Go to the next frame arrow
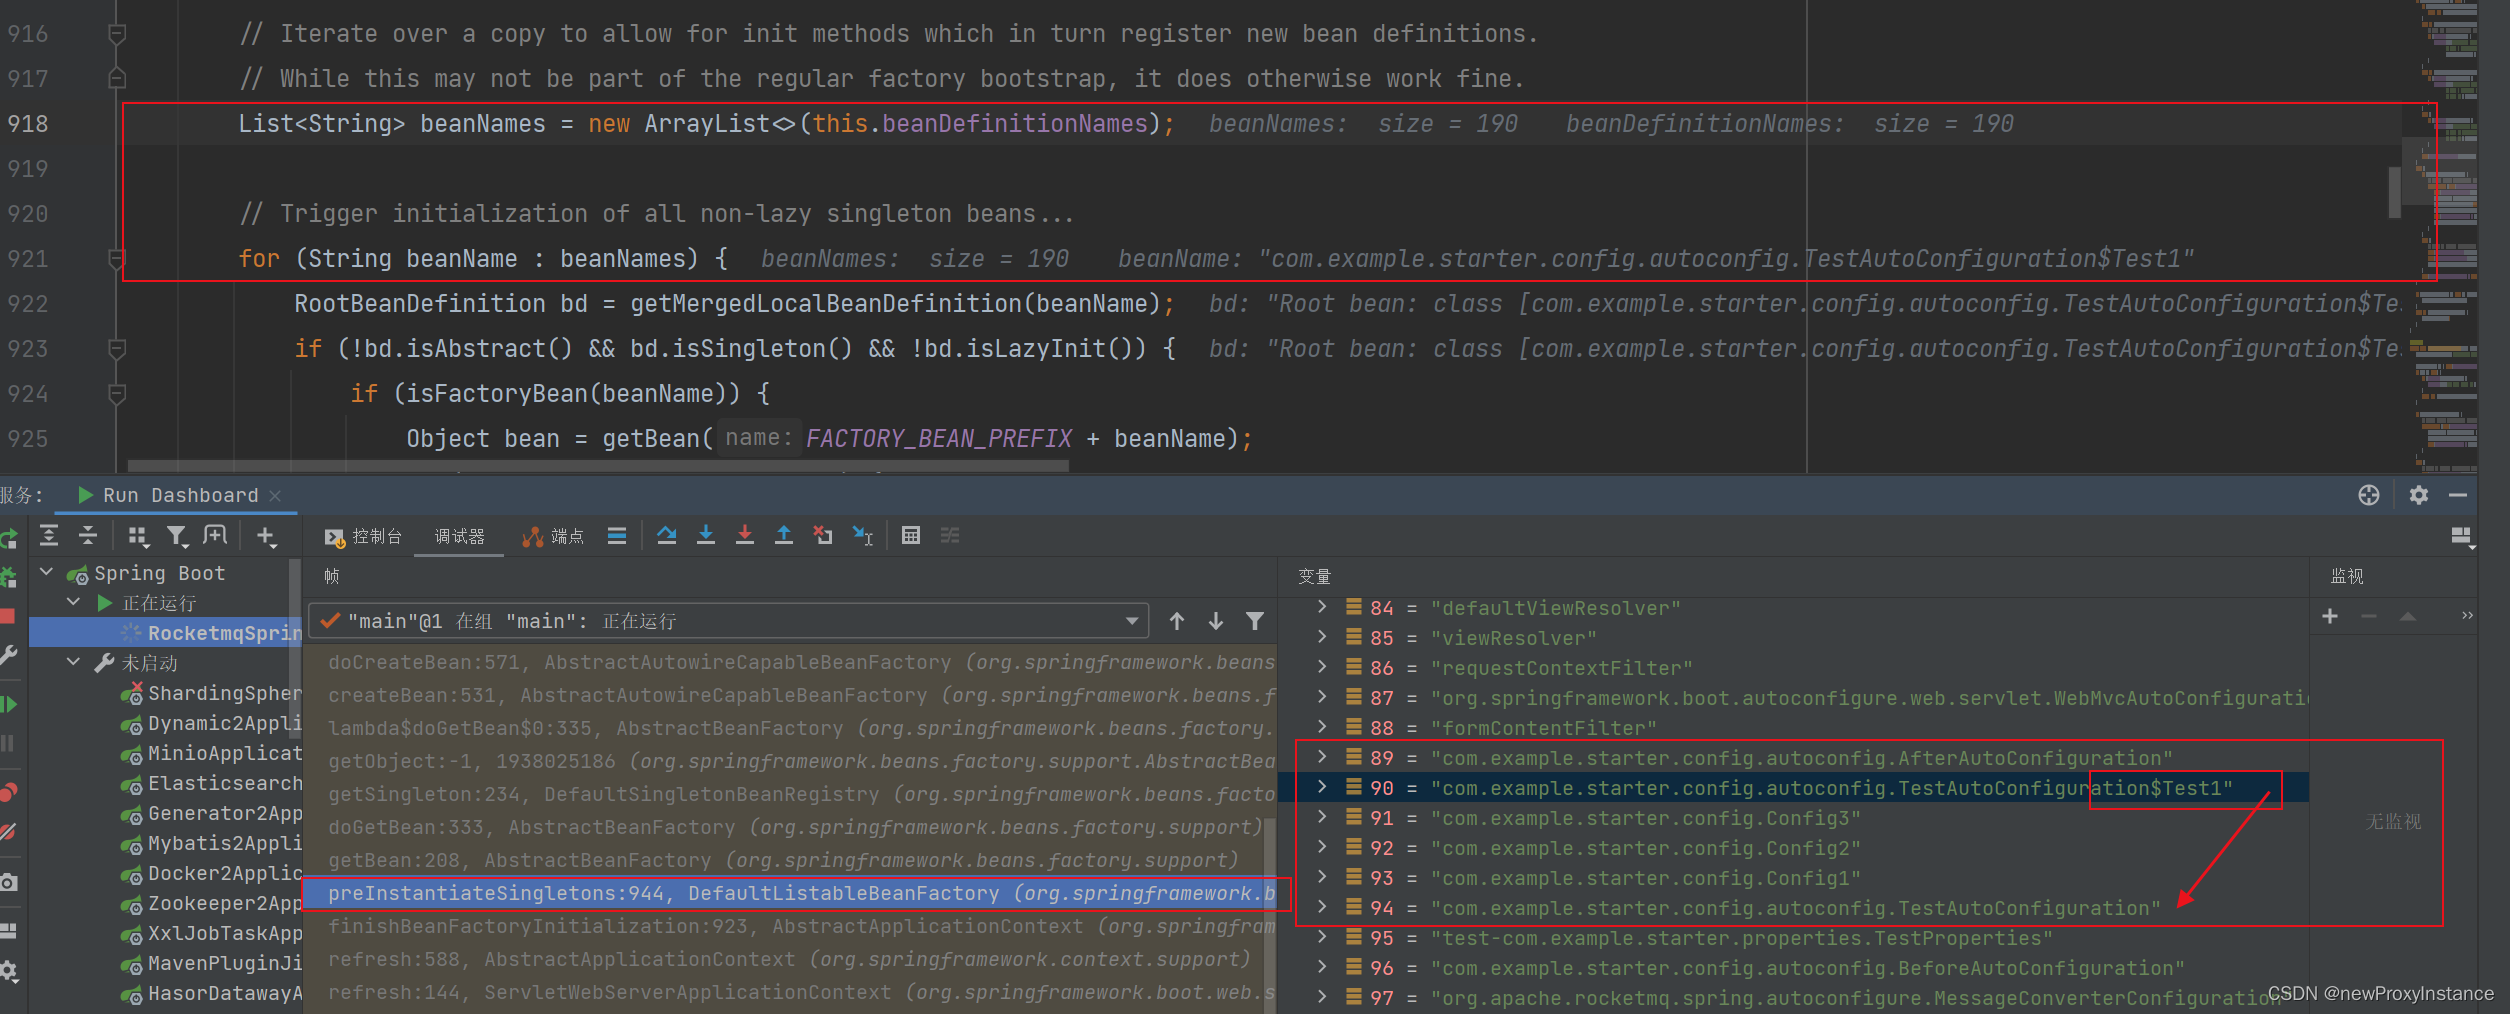The image size is (2510, 1014). [1216, 621]
